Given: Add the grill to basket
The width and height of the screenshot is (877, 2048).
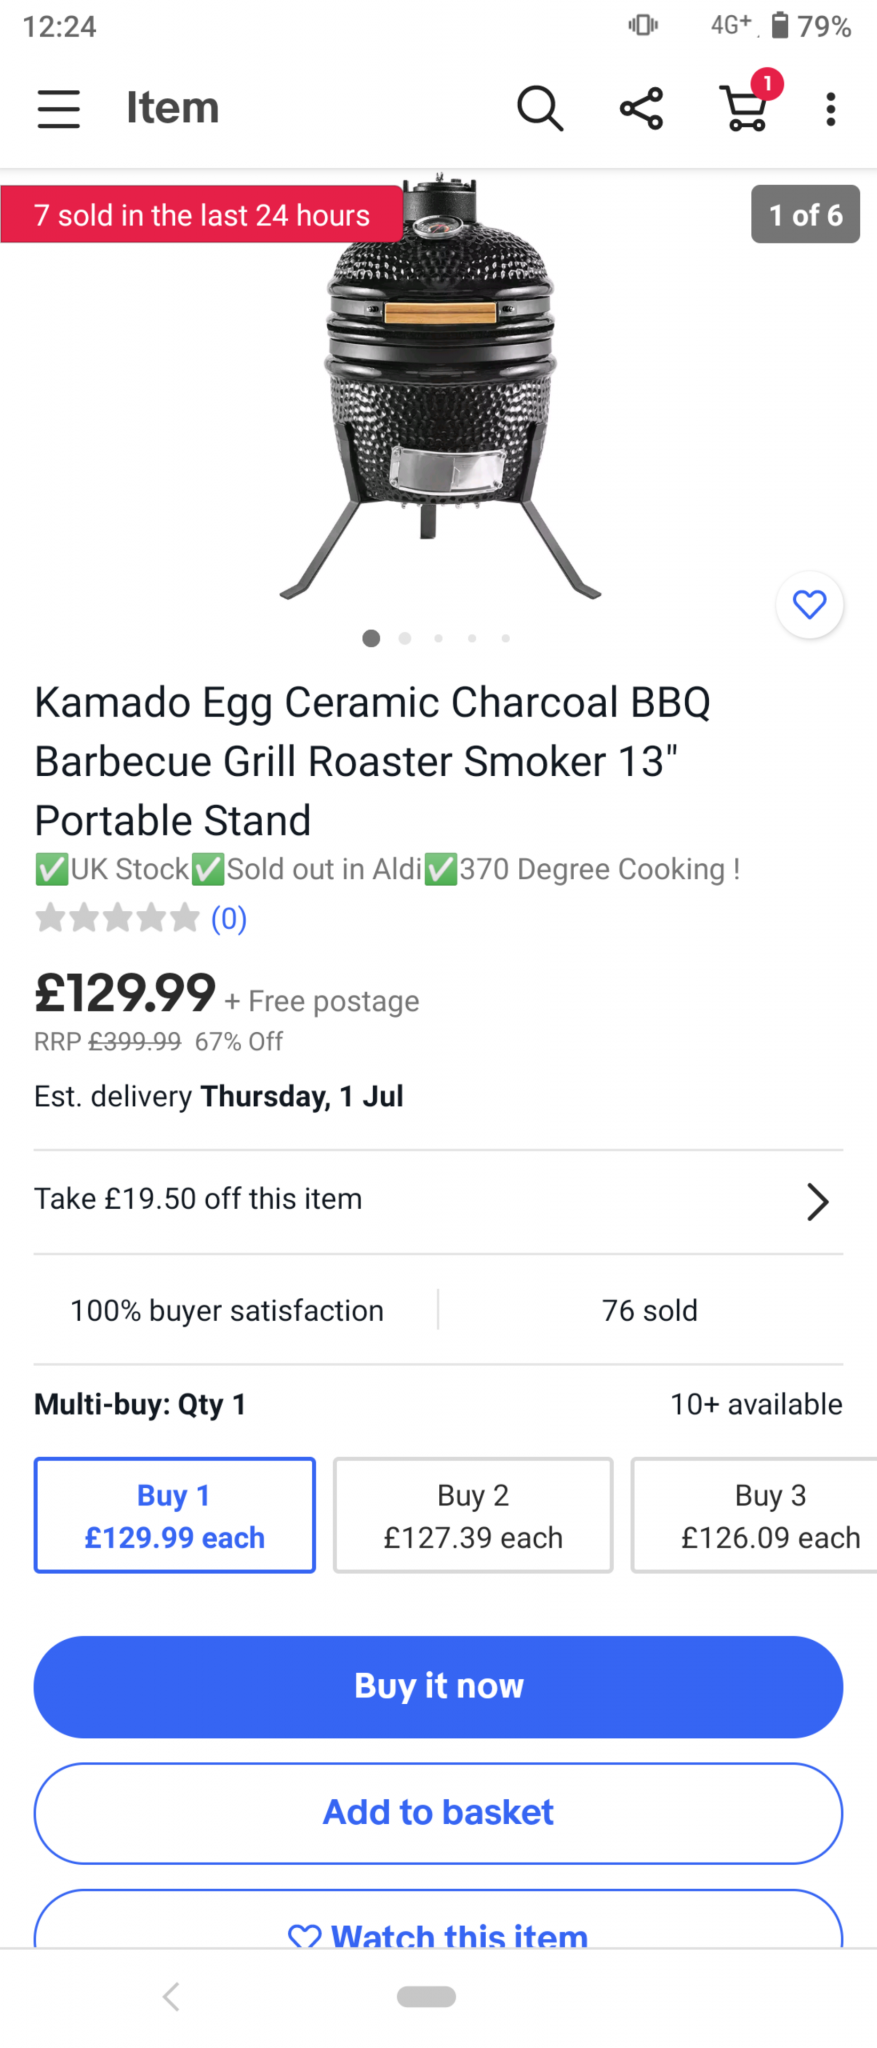Looking at the screenshot, I should (438, 1812).
